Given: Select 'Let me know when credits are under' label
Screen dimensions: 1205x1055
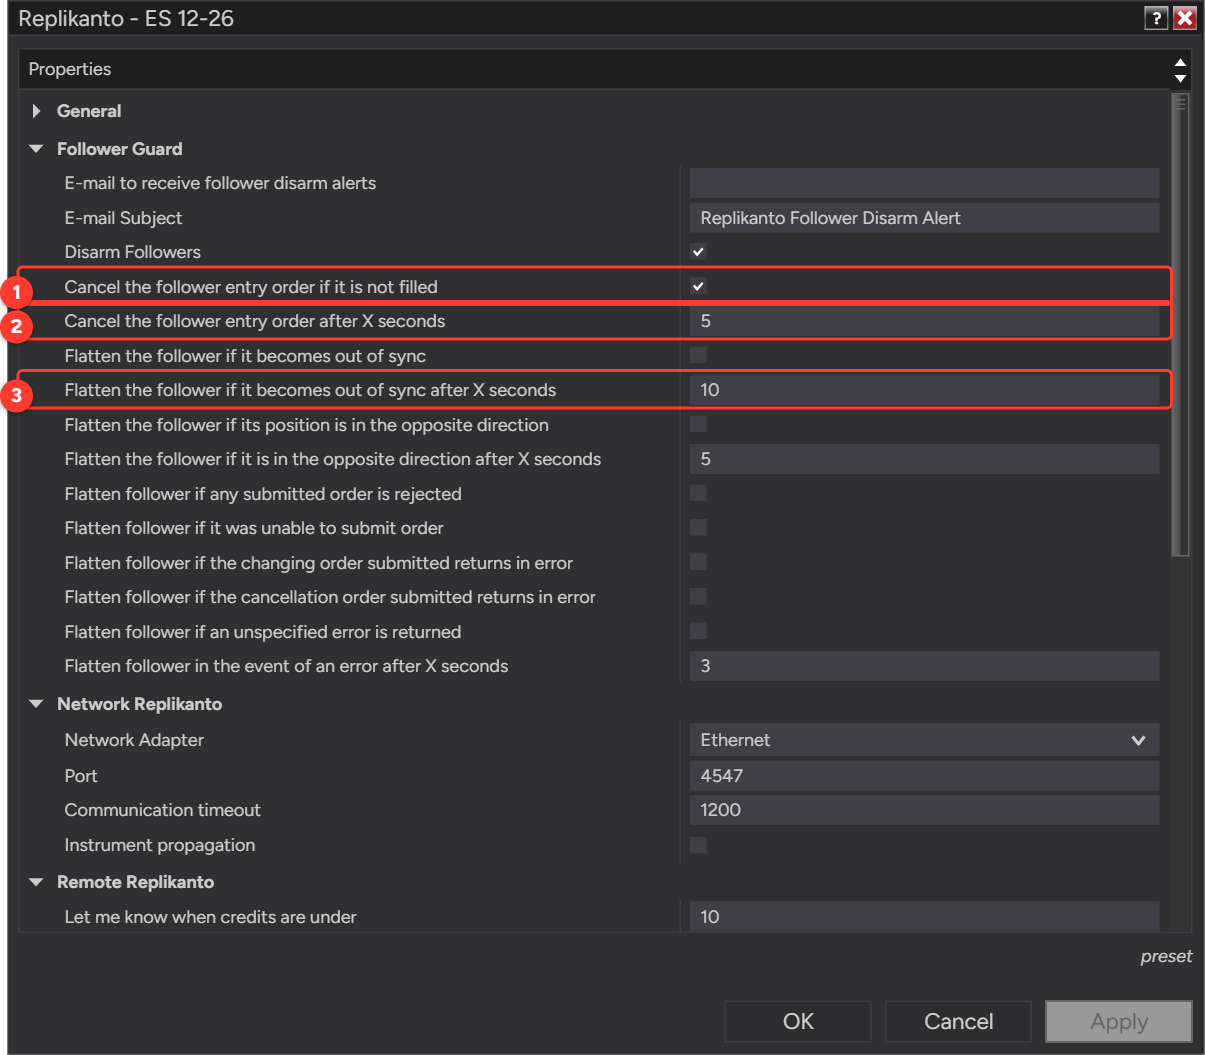Looking at the screenshot, I should pyautogui.click(x=210, y=917).
